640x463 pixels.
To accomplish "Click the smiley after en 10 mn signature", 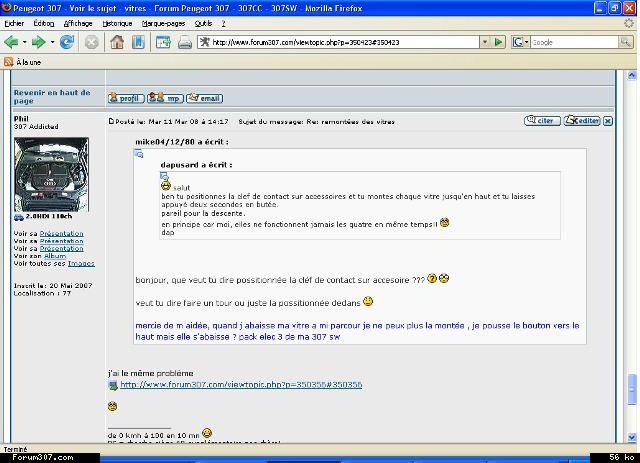I will [x=207, y=432].
